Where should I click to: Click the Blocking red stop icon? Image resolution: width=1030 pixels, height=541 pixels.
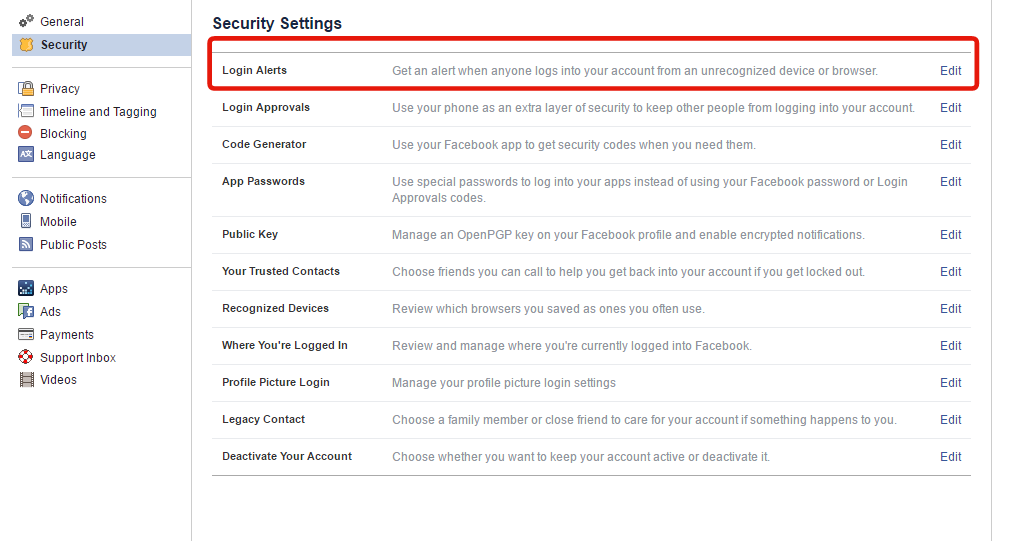[26, 133]
